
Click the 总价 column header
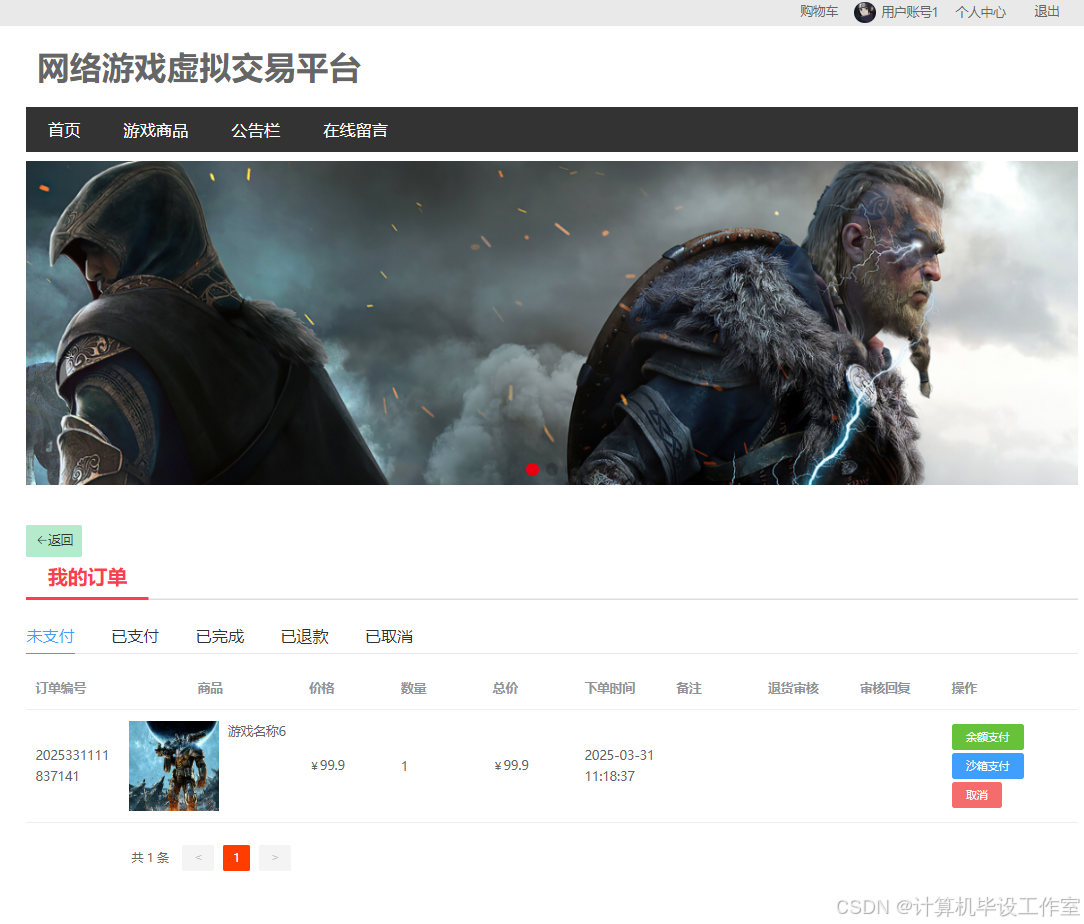pyautogui.click(x=505, y=688)
